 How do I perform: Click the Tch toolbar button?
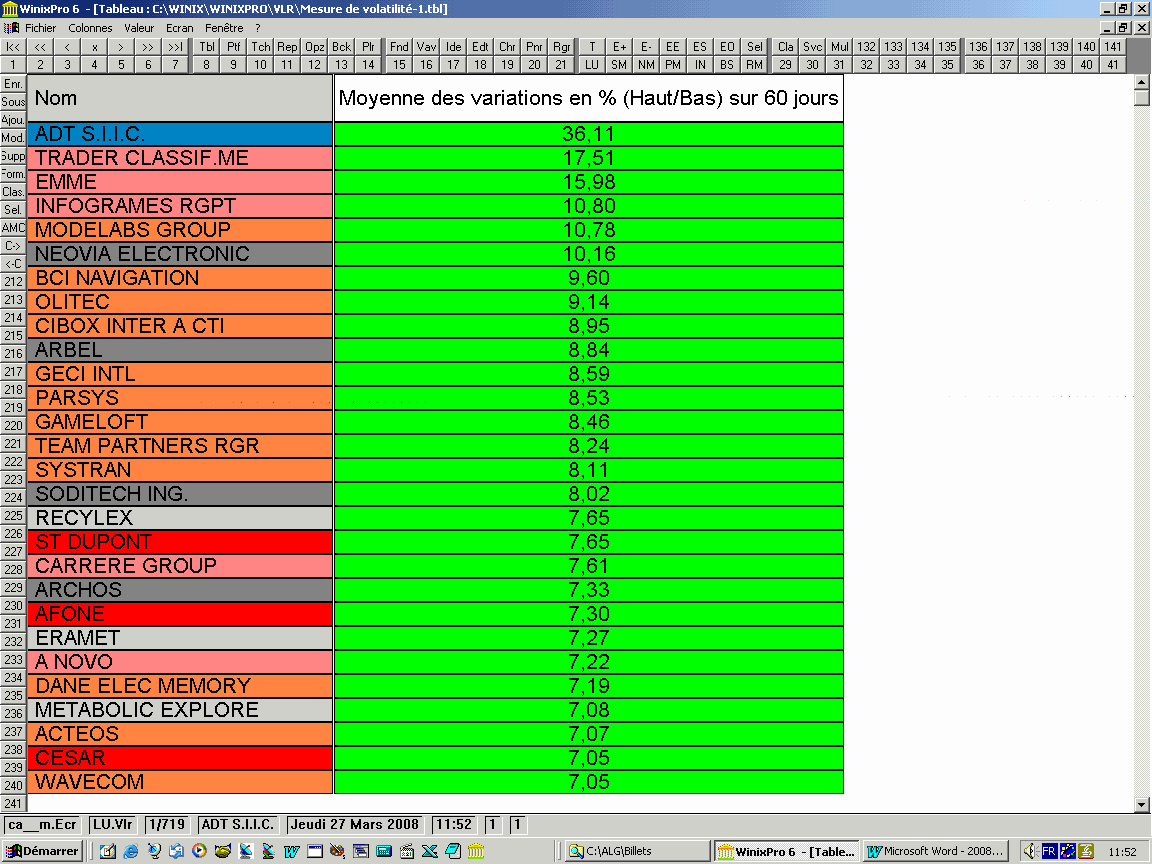pos(261,46)
